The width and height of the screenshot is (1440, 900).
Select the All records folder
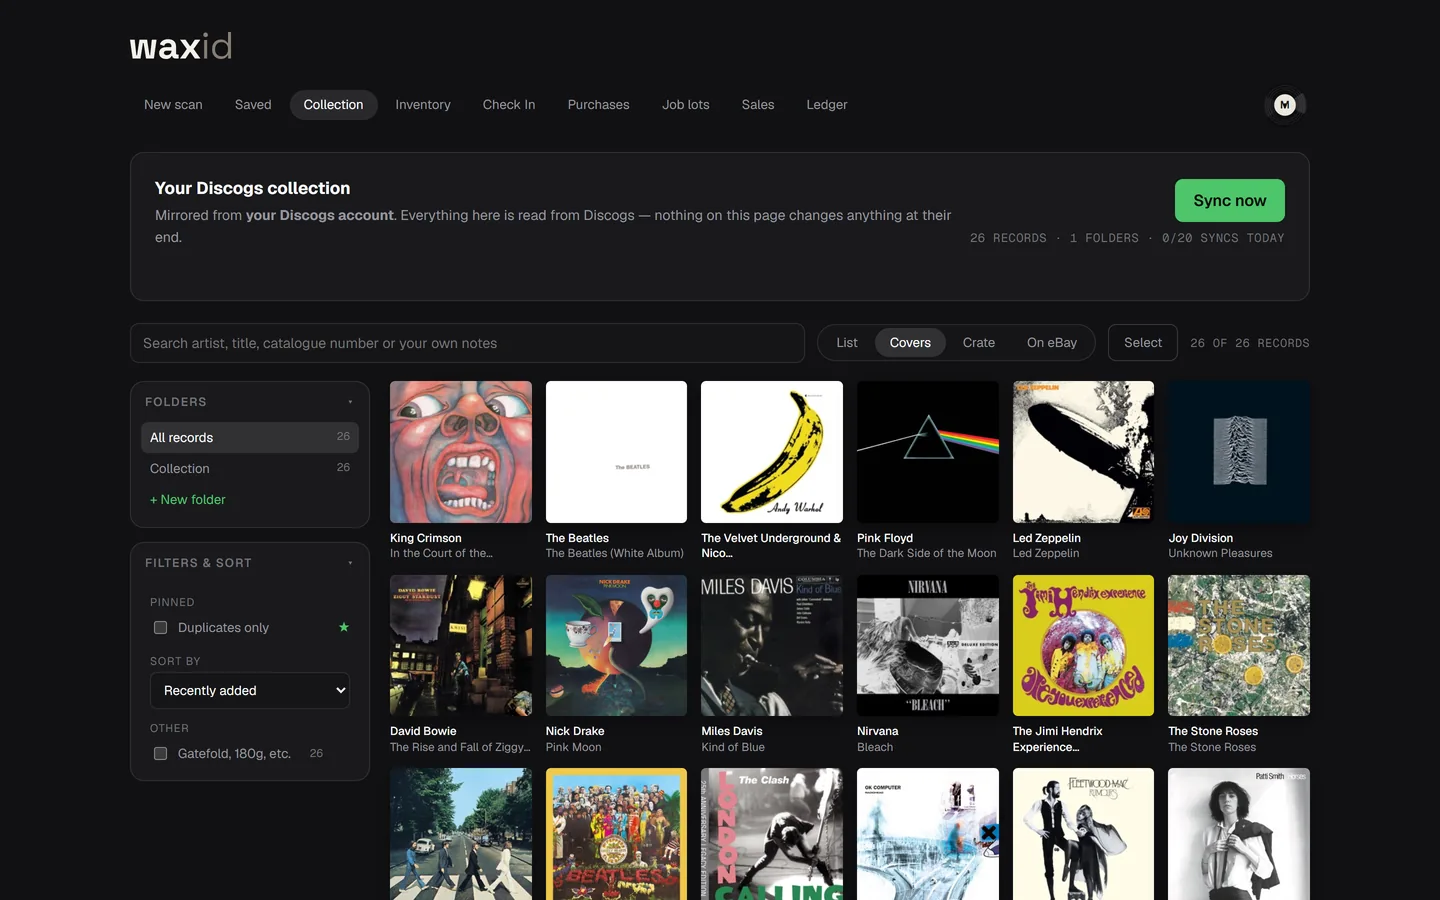(x=250, y=438)
